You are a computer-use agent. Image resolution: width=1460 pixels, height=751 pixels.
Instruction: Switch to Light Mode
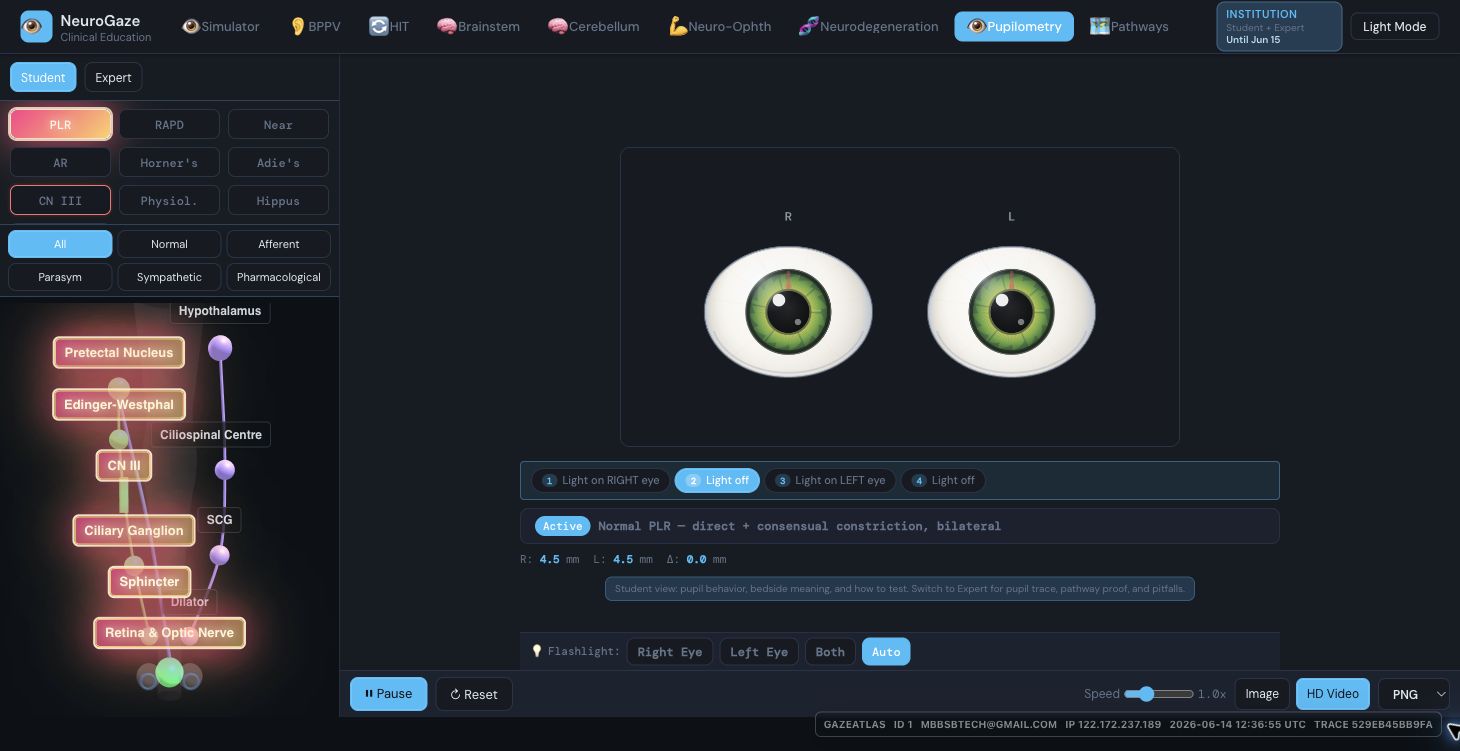pos(1394,26)
